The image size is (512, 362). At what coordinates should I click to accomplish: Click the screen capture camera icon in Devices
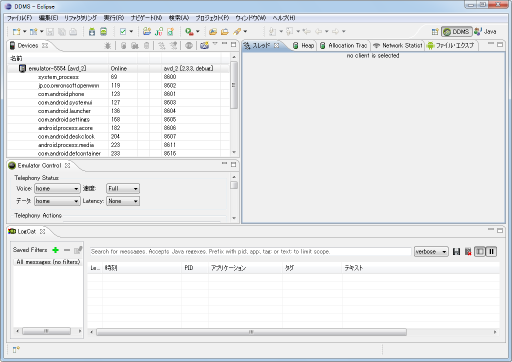click(204, 46)
